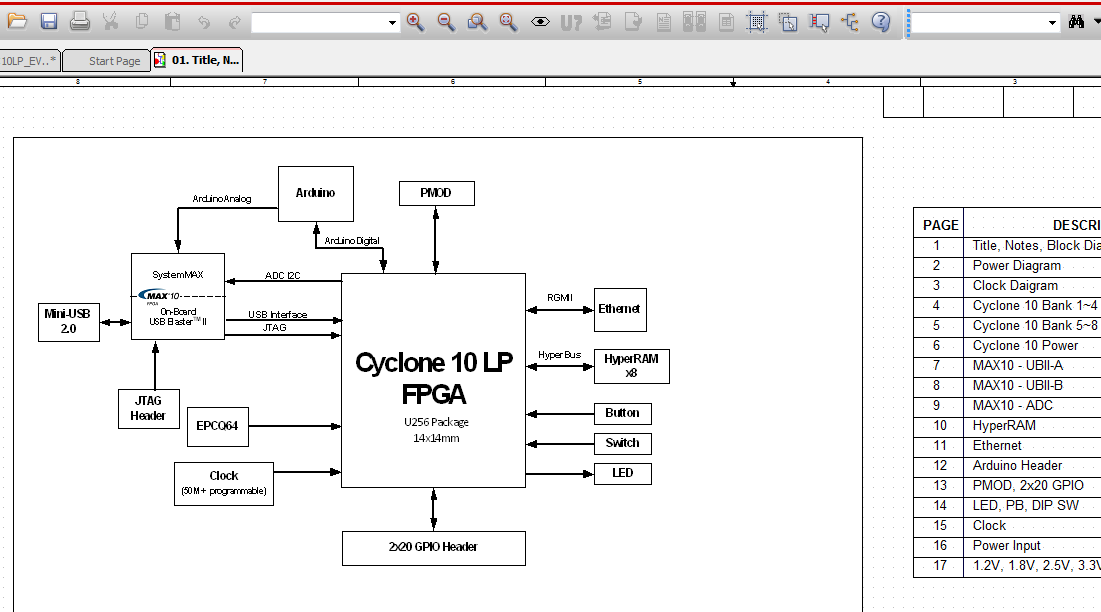Click the LED block
1101x612 pixels.
[622, 473]
